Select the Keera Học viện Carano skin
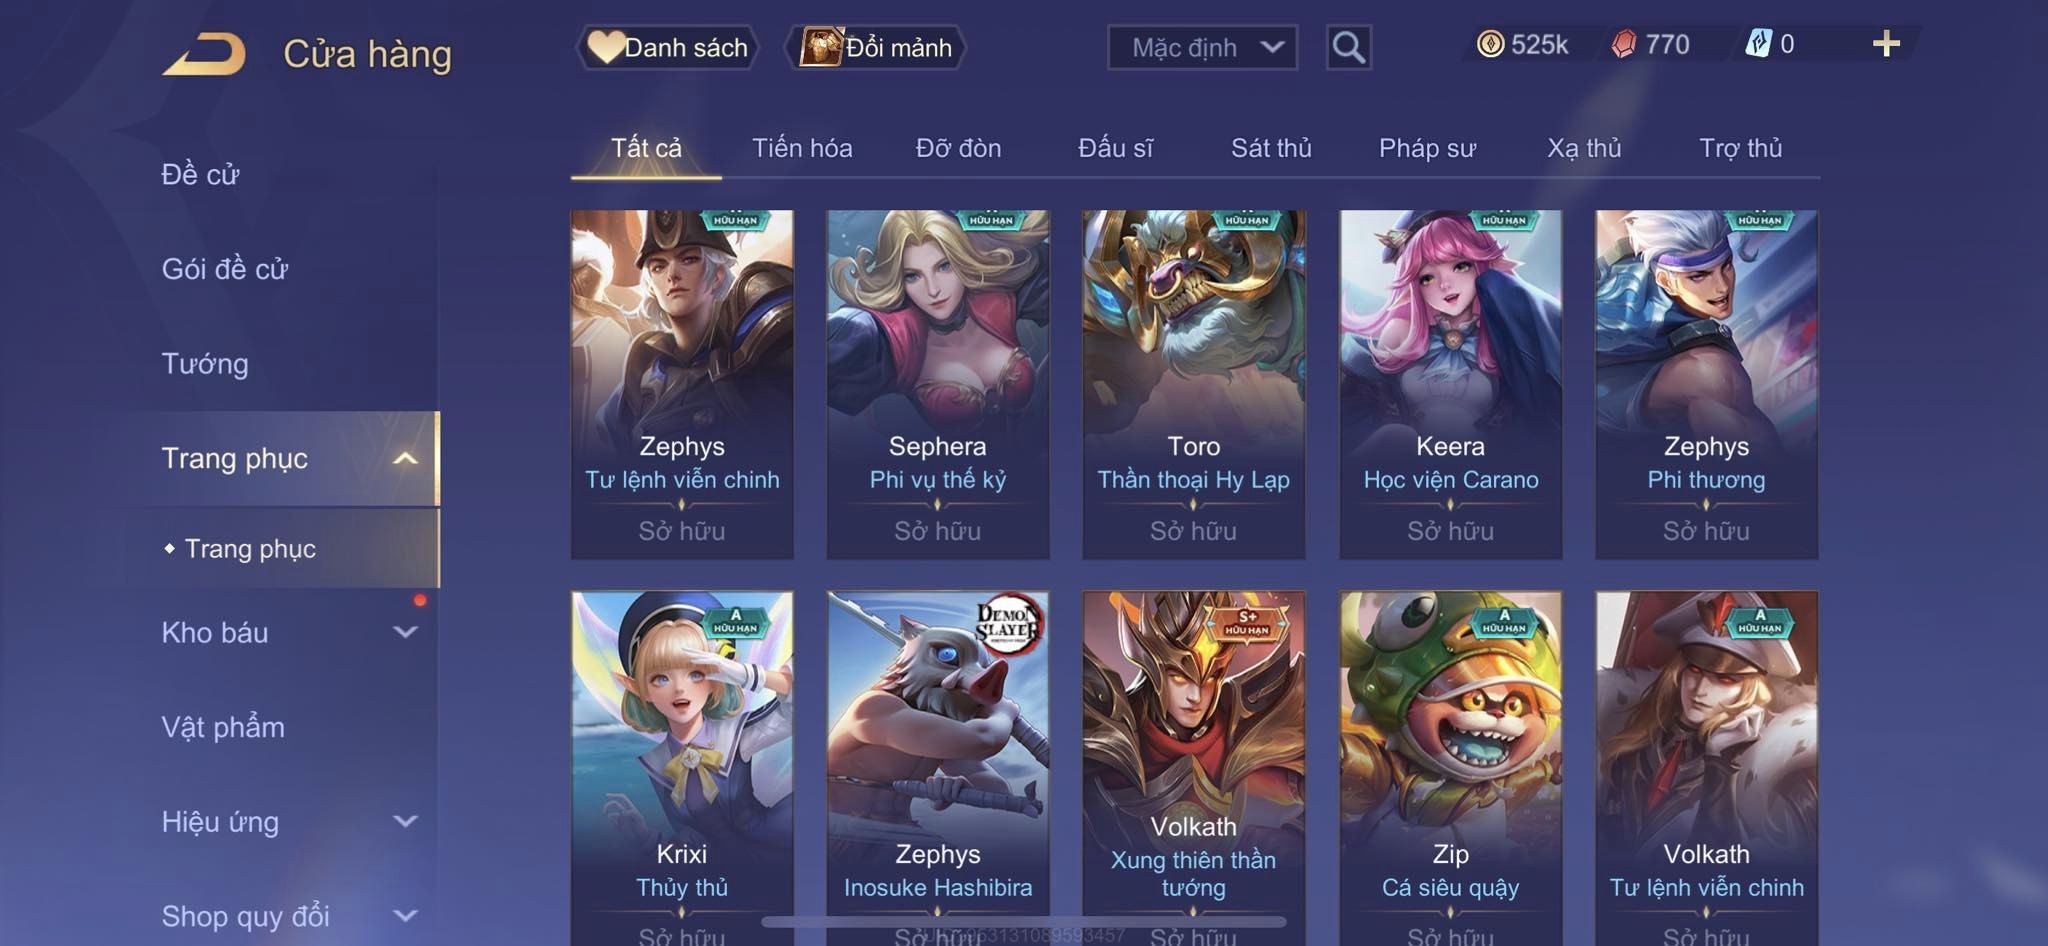Image resolution: width=2048 pixels, height=946 pixels. [1450, 384]
